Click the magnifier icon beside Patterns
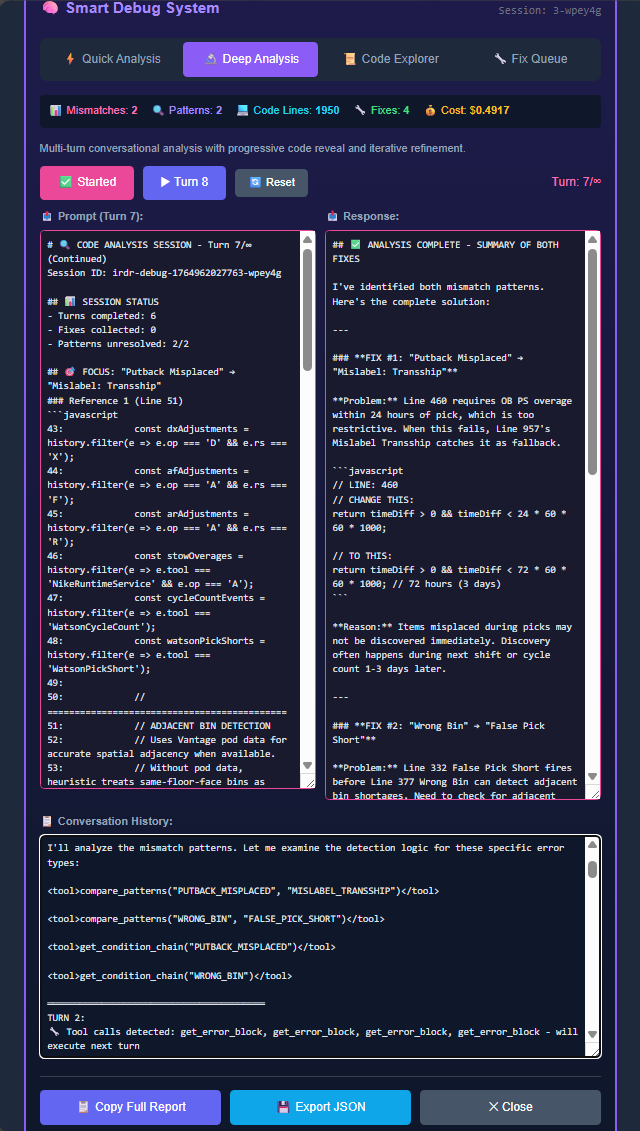Image resolution: width=640 pixels, height=1131 pixels. tap(158, 111)
